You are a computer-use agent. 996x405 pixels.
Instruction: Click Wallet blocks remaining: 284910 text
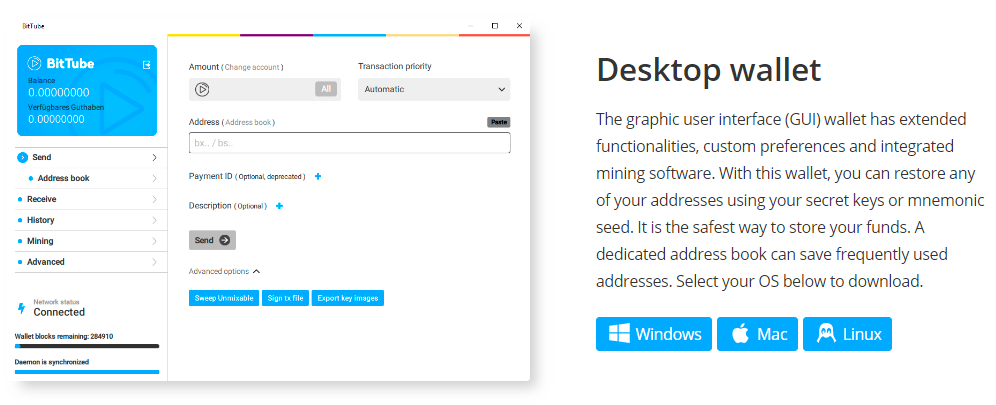point(64,336)
